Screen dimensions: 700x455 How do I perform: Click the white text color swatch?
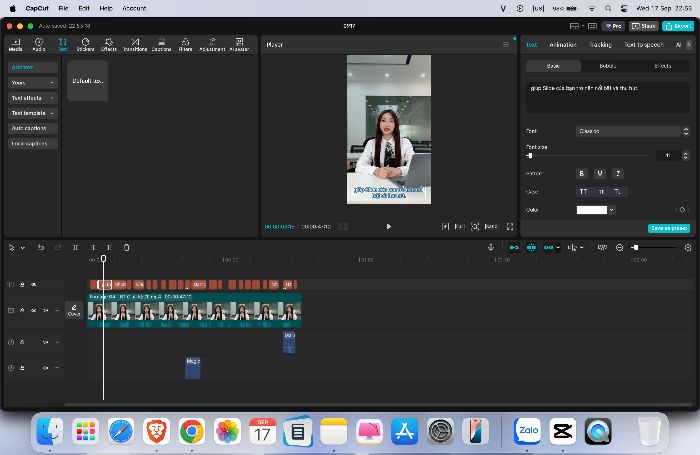tap(592, 210)
